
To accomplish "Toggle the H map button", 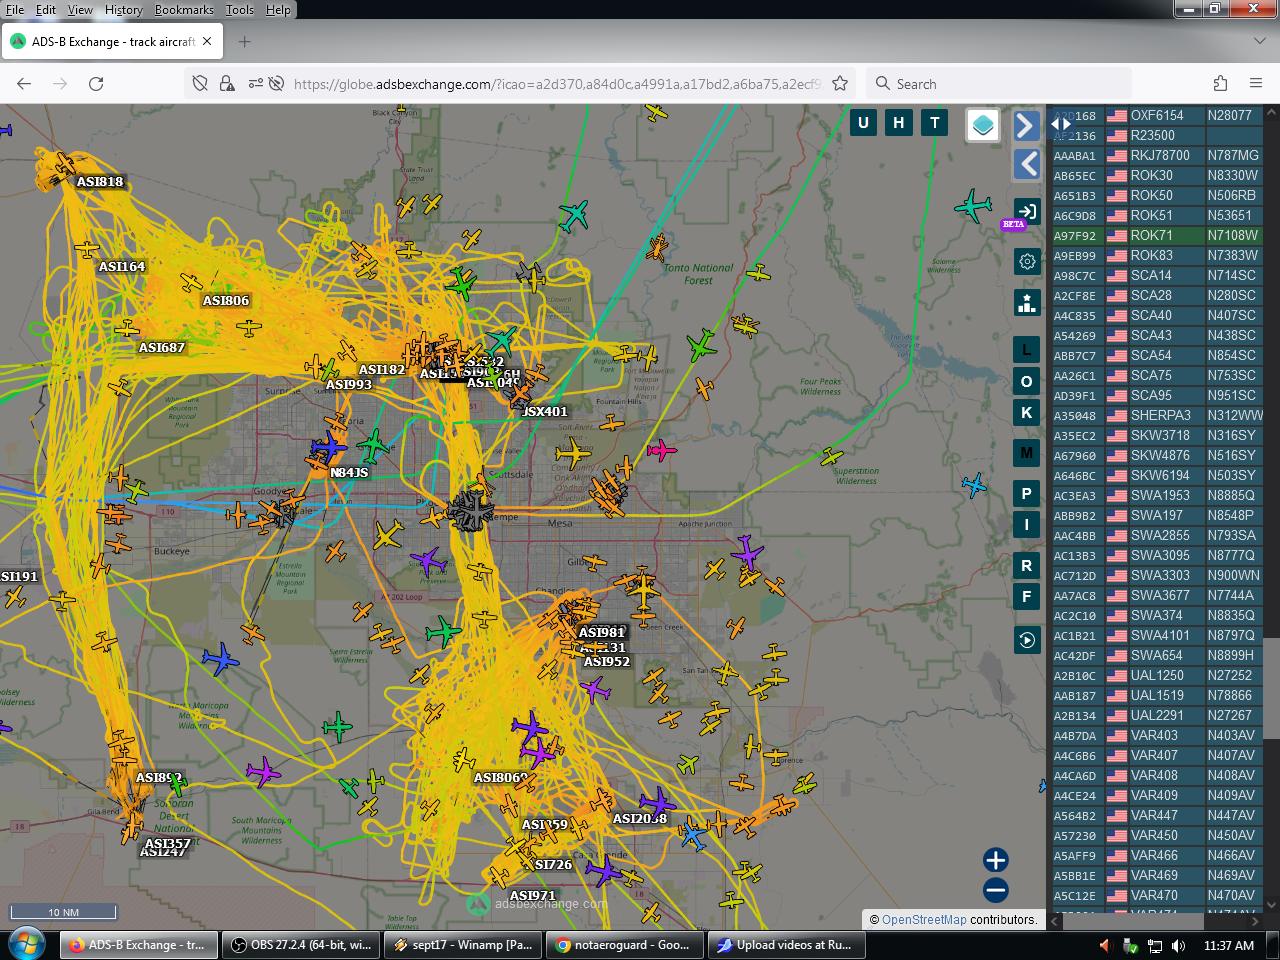I will (x=899, y=123).
